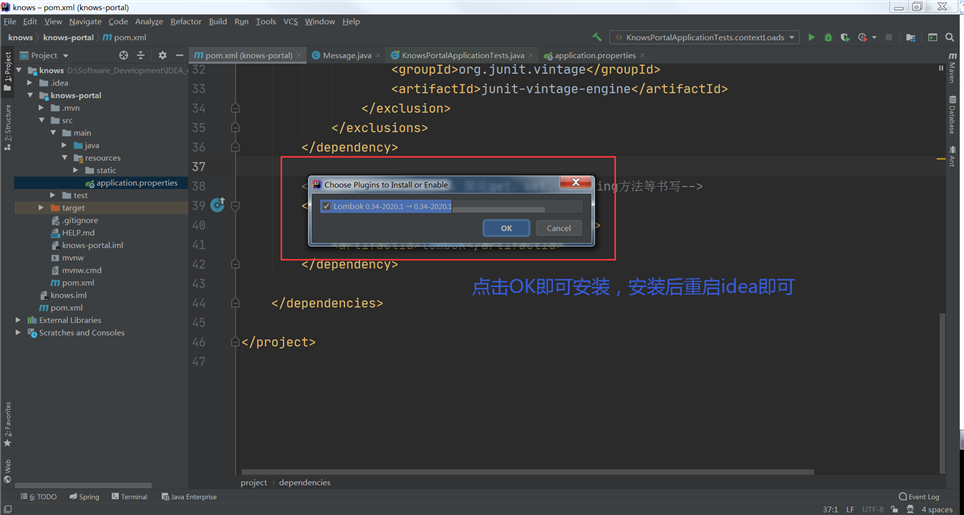
Task: Open the File menu
Action: coord(9,22)
